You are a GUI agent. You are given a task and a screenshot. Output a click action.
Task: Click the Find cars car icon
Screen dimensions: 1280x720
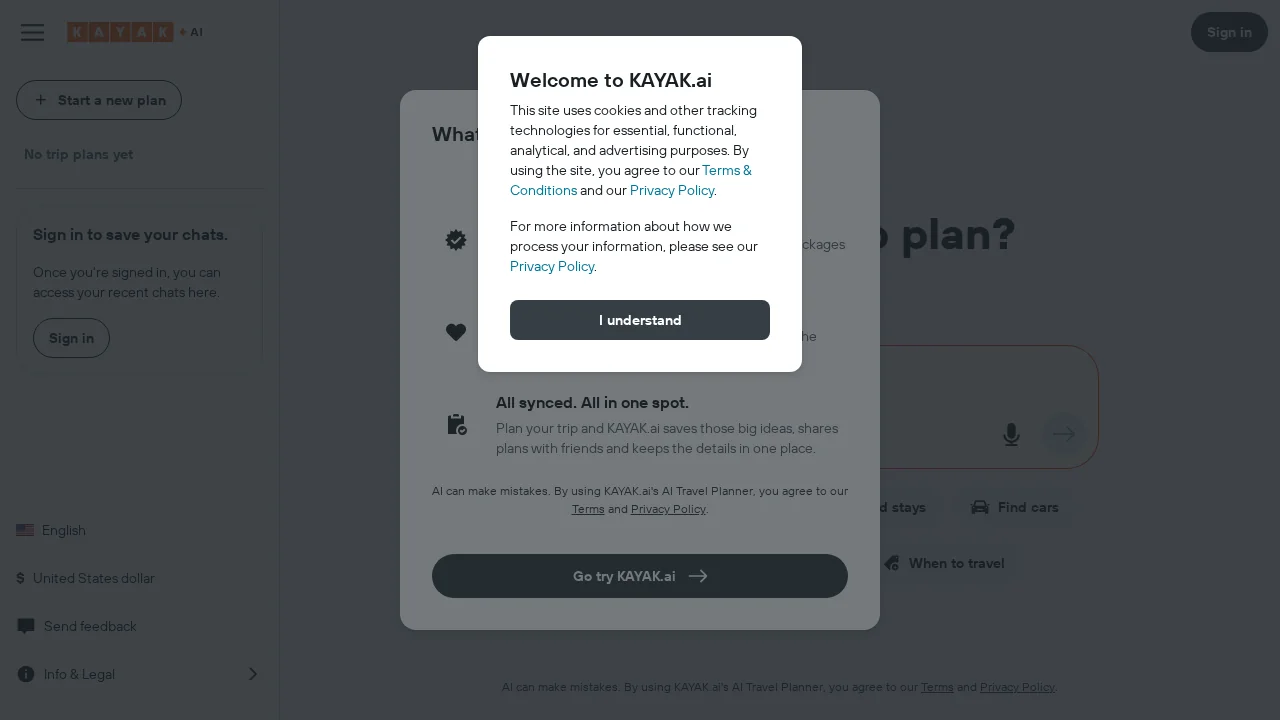(980, 507)
